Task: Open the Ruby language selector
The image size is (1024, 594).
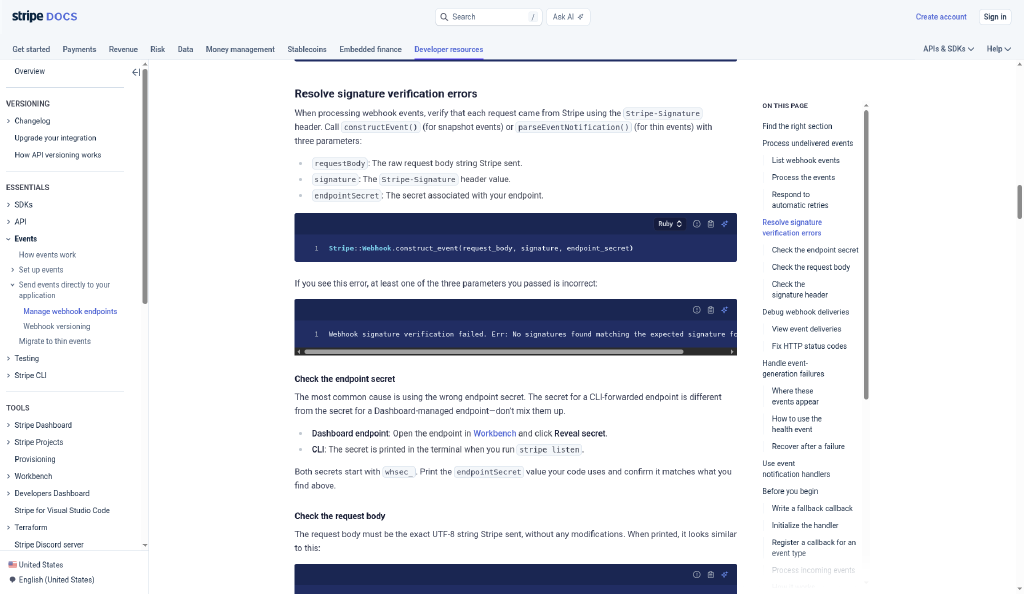Action: [669, 224]
